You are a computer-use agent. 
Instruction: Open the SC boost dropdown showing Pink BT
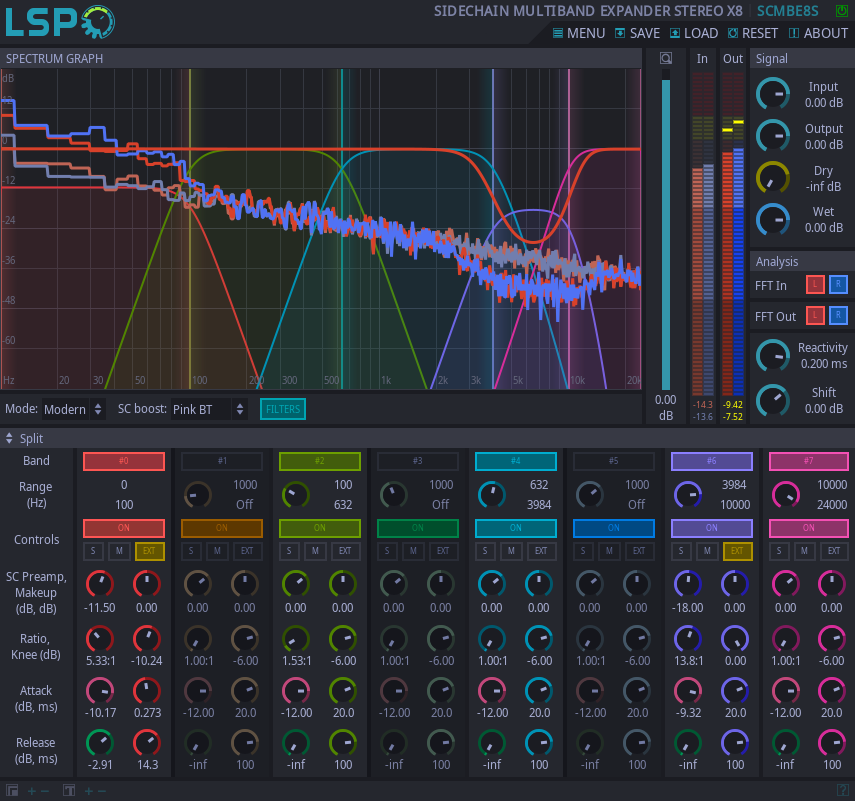pos(209,409)
